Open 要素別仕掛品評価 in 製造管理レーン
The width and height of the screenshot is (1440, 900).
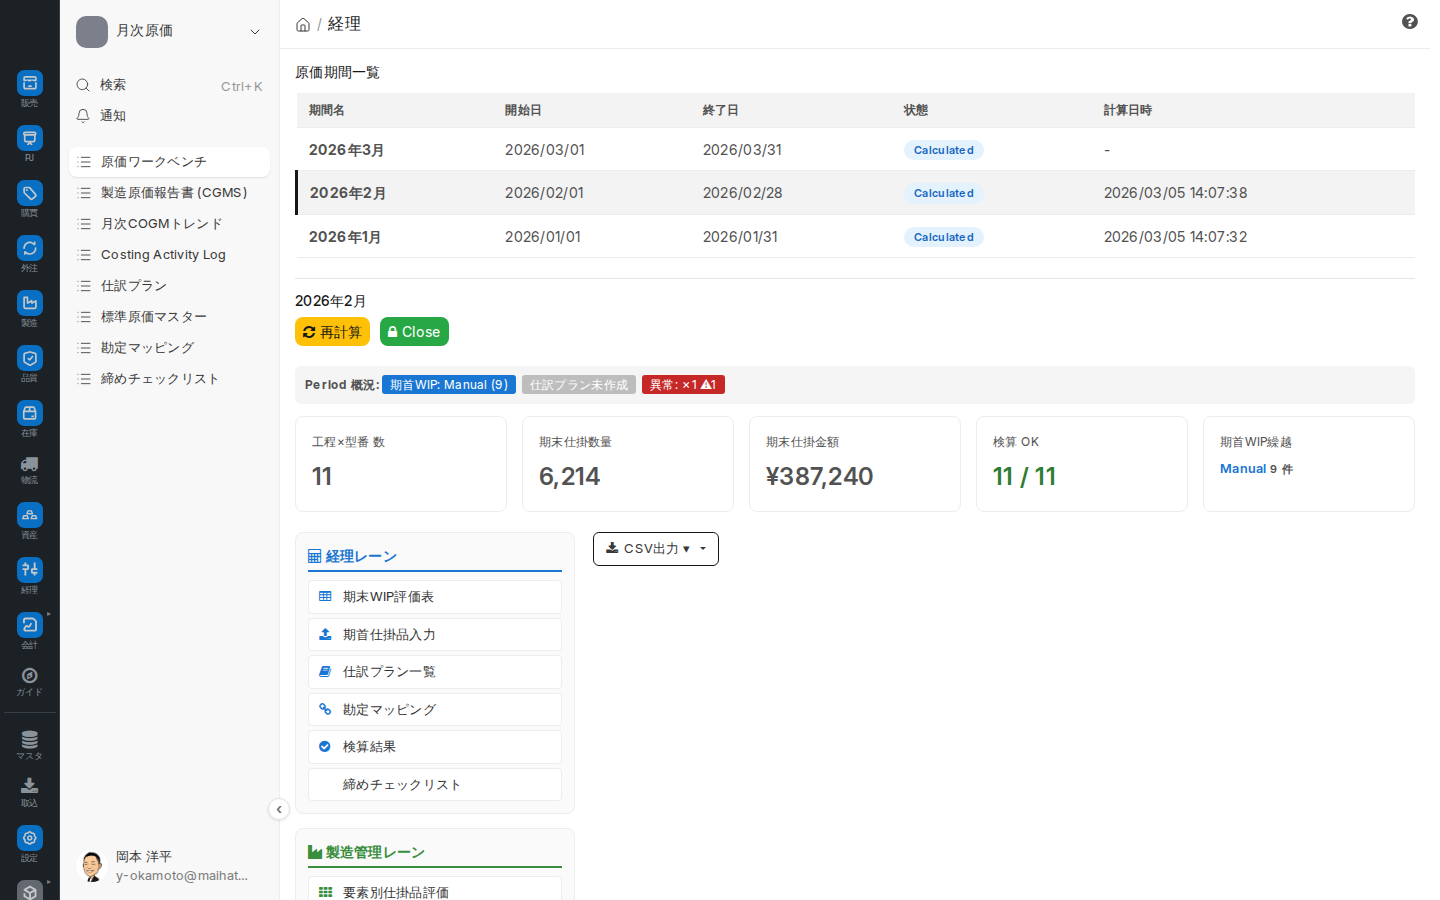[x=435, y=889]
